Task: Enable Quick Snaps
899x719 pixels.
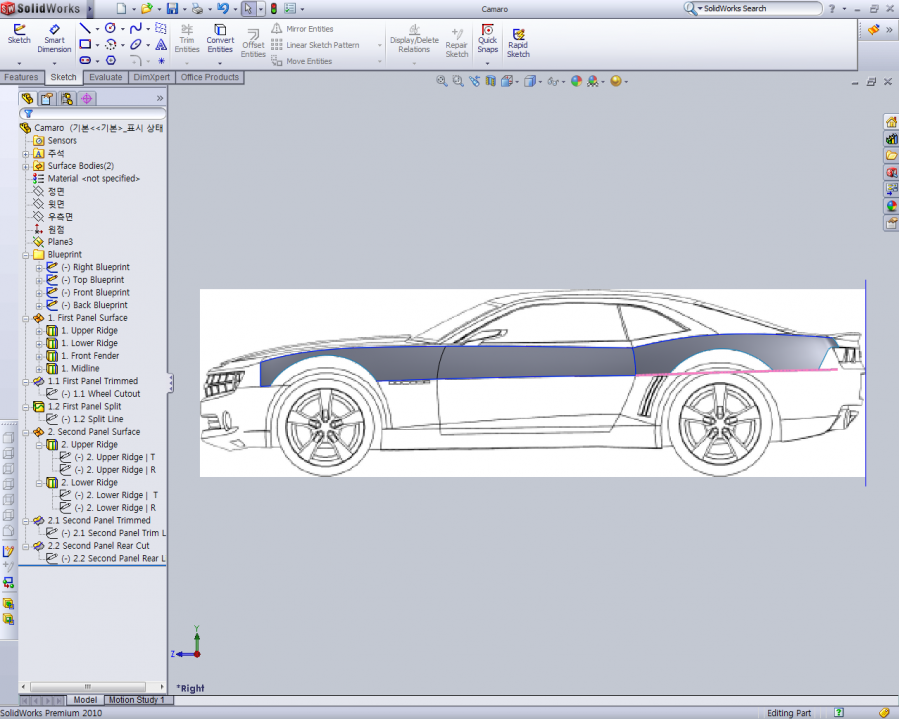Action: point(488,40)
